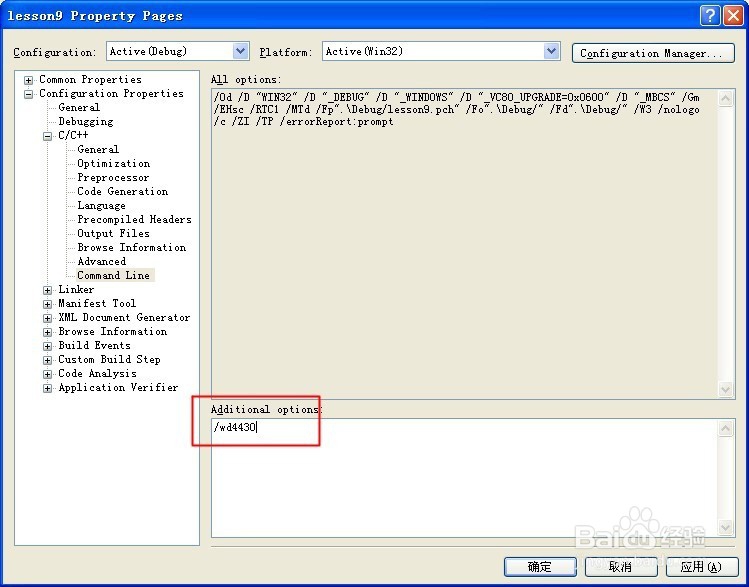
Task: Expand XML Document Generator node
Action: pos(47,318)
